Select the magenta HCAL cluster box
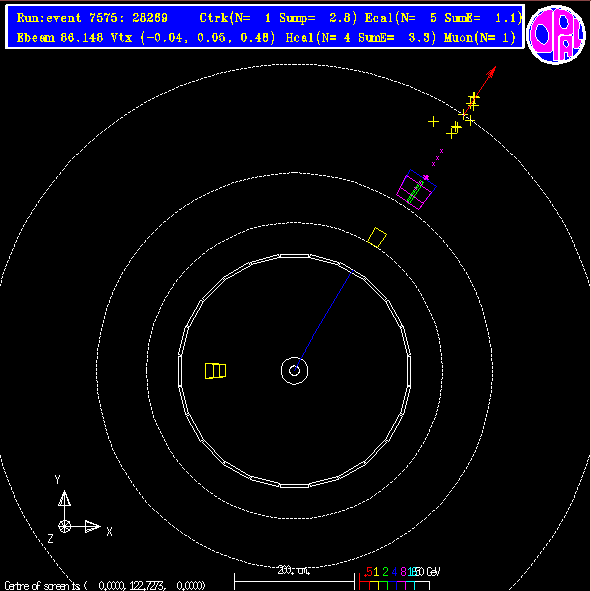The width and height of the screenshot is (591, 591). 416,190
